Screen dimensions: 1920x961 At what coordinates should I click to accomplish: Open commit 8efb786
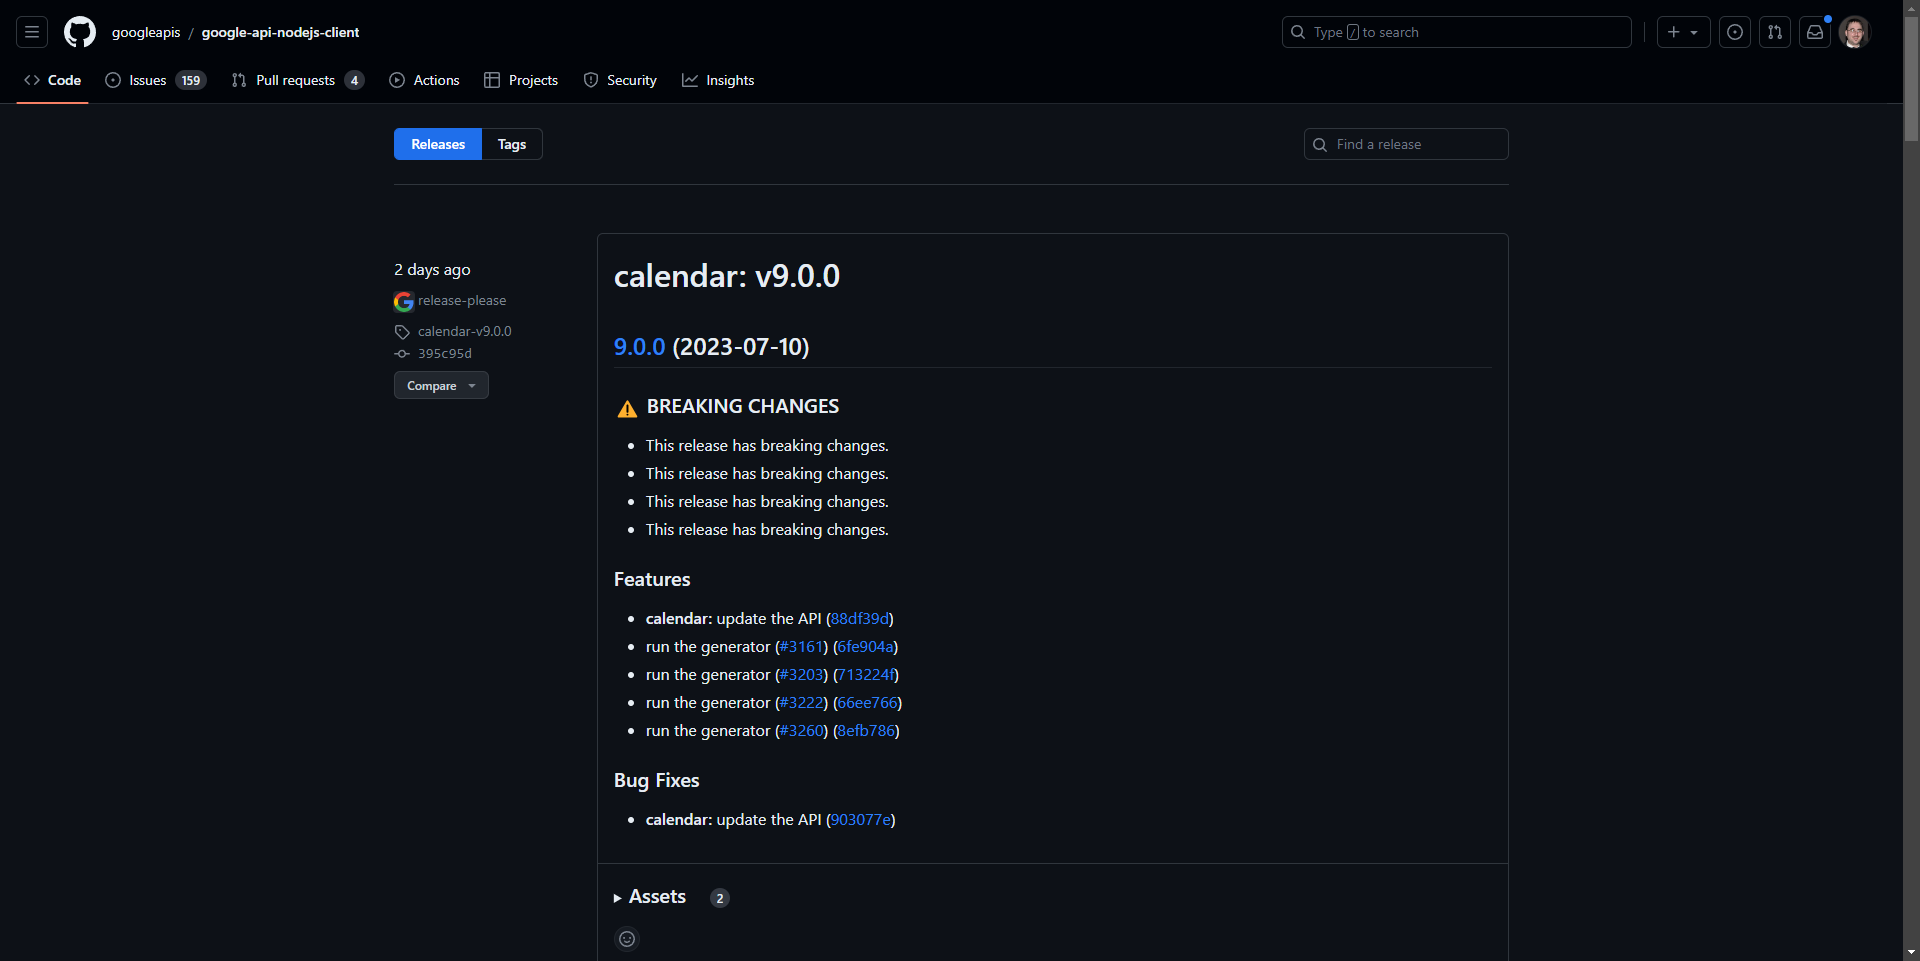coord(866,730)
